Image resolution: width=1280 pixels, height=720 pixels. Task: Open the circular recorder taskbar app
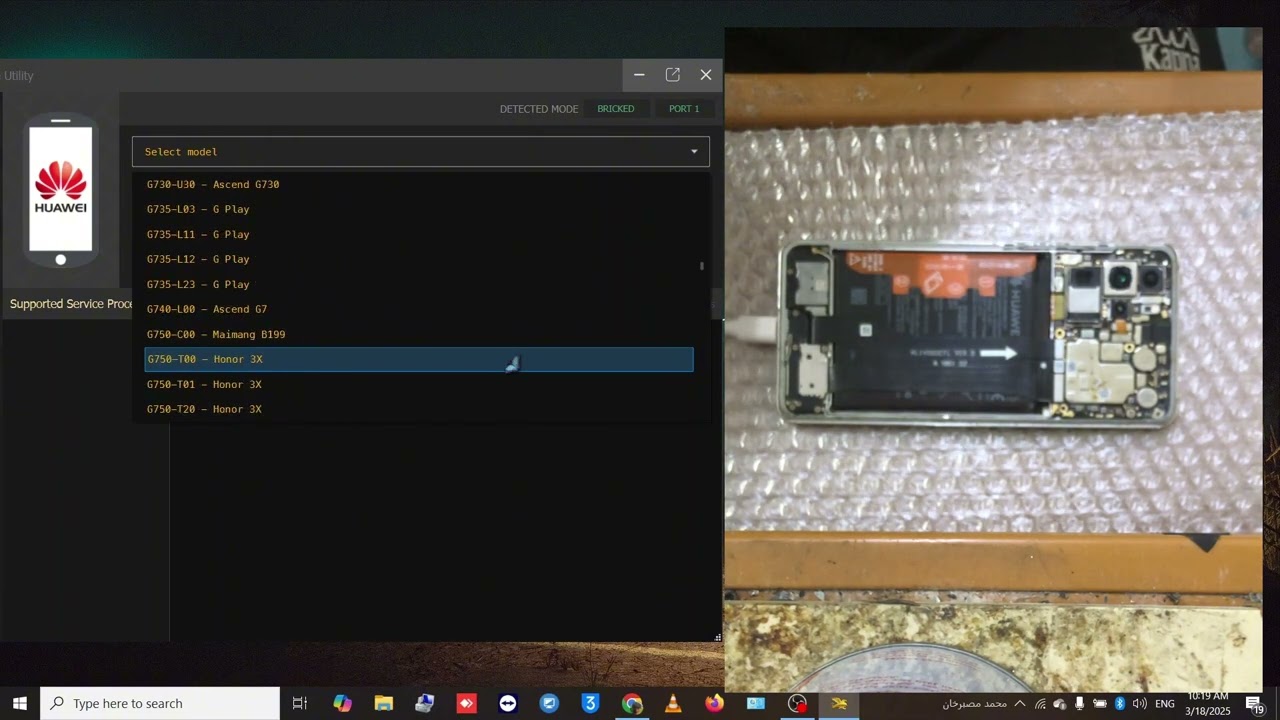pyautogui.click(x=797, y=703)
